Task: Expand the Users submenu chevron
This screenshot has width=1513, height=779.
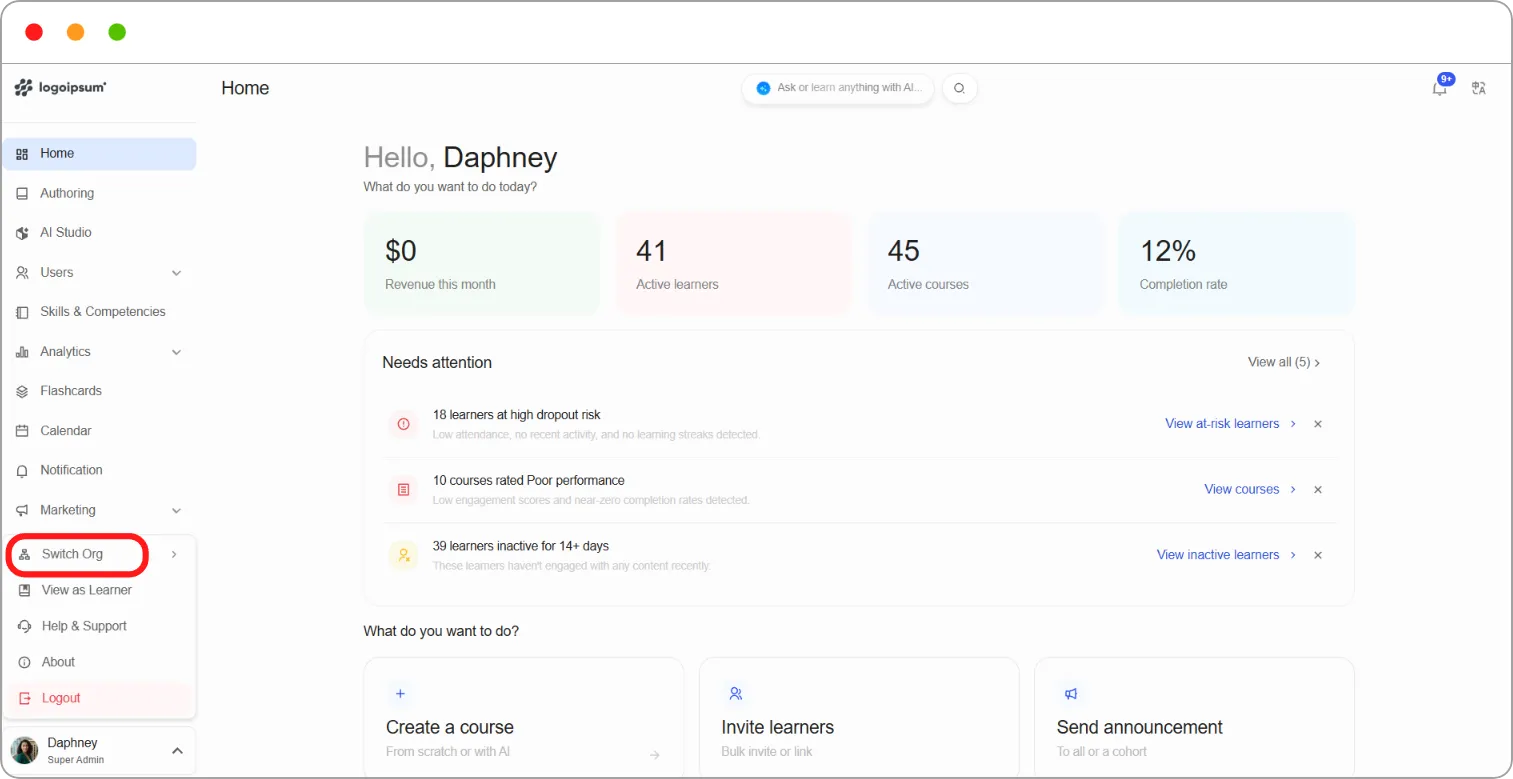Action: pos(176,273)
